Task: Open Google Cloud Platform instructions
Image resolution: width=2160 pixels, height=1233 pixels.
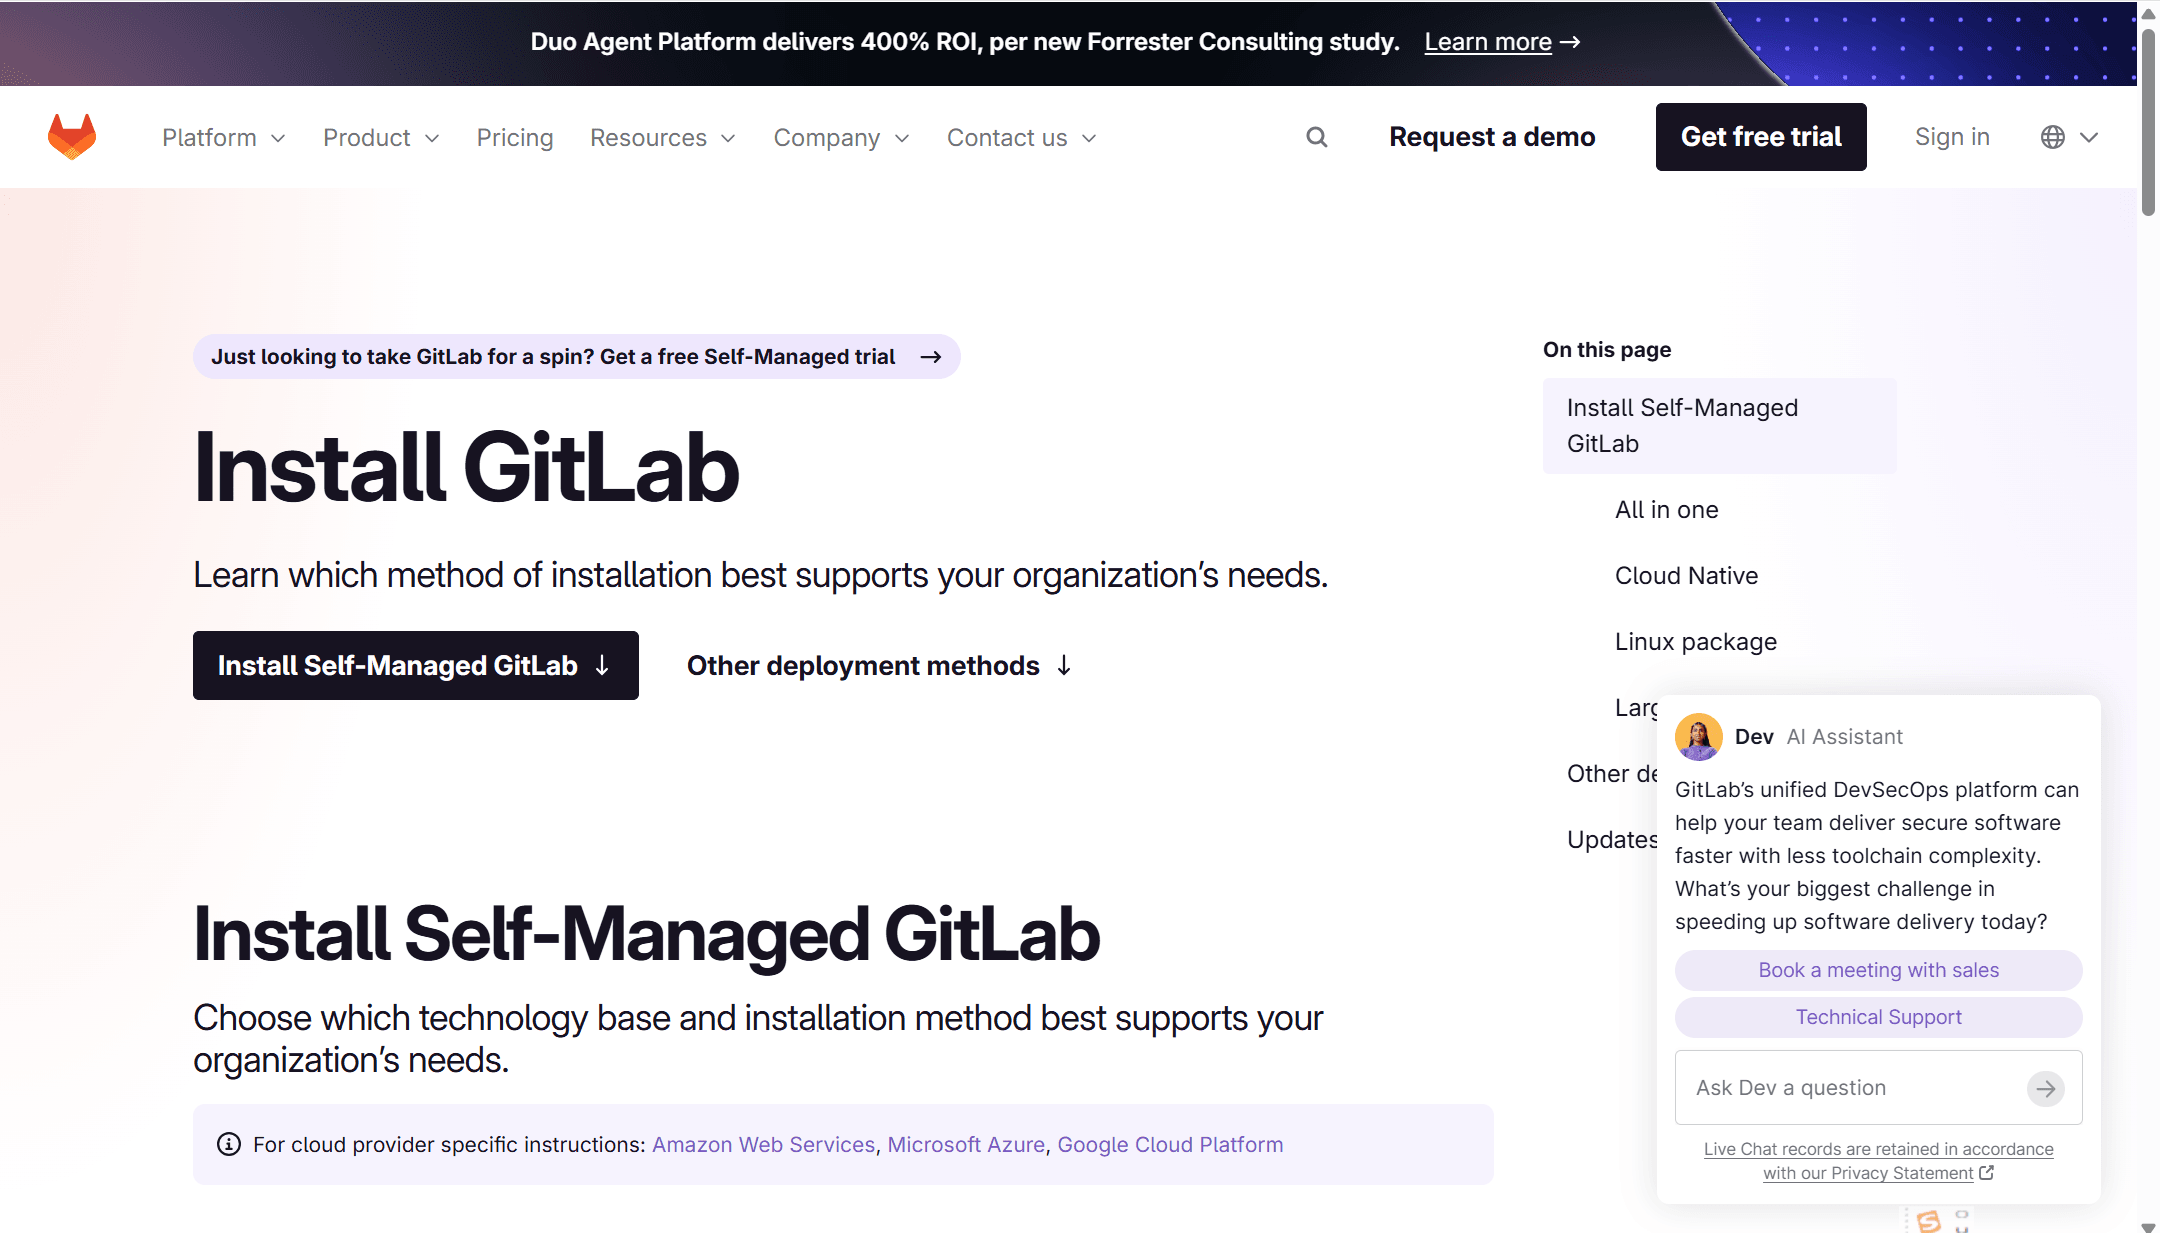Action: [x=1170, y=1144]
